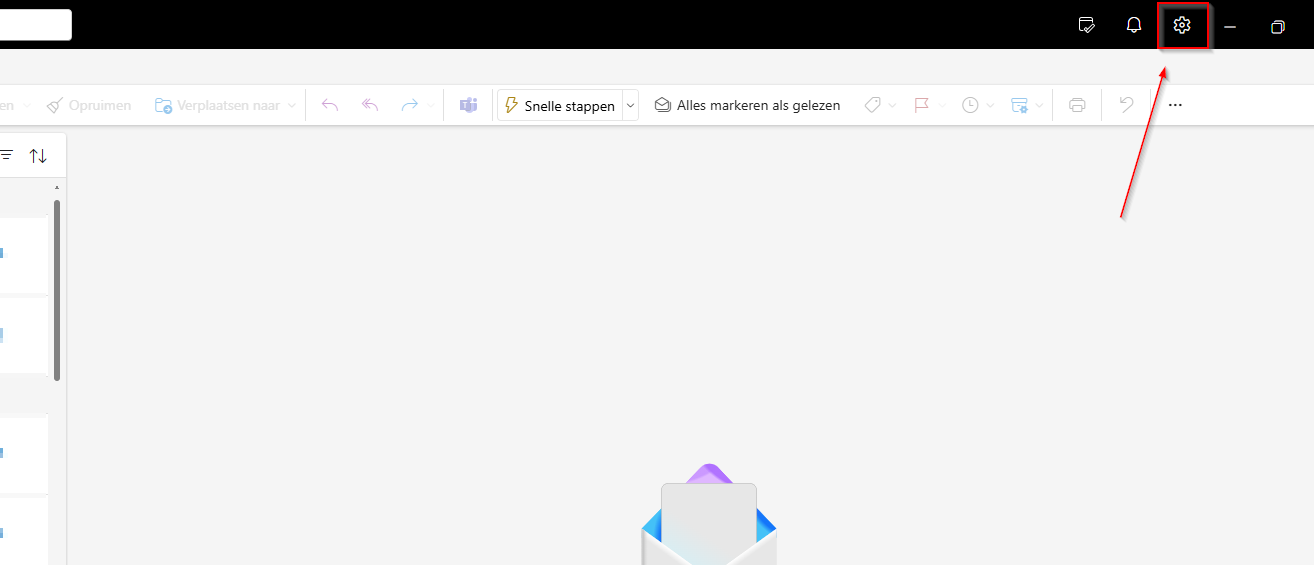Click the forward arrow icon
The image size is (1314, 565).
(x=409, y=105)
